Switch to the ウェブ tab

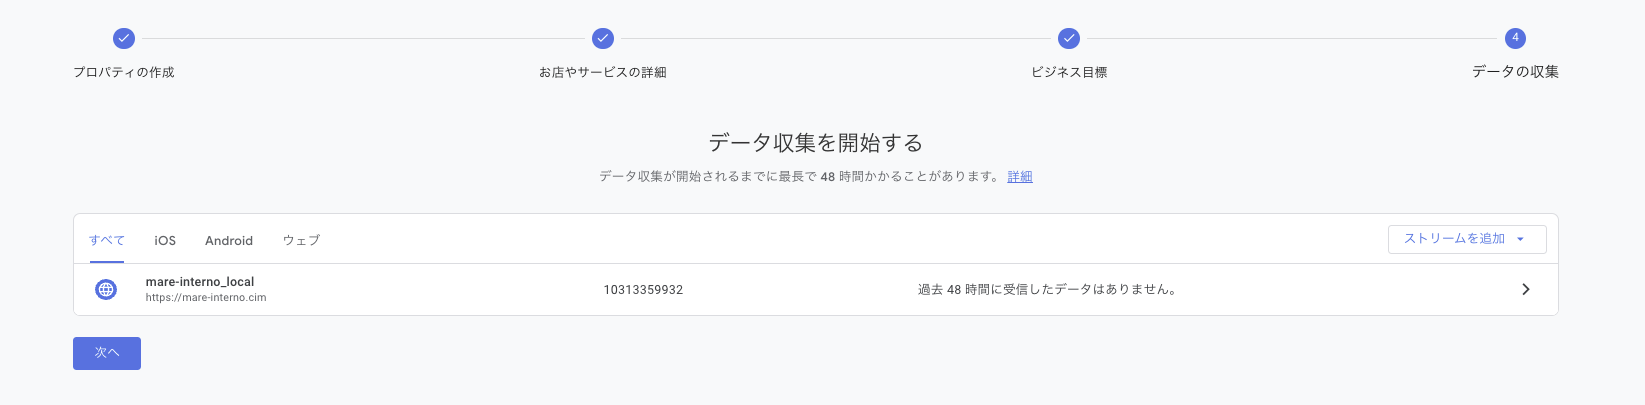[x=301, y=241]
